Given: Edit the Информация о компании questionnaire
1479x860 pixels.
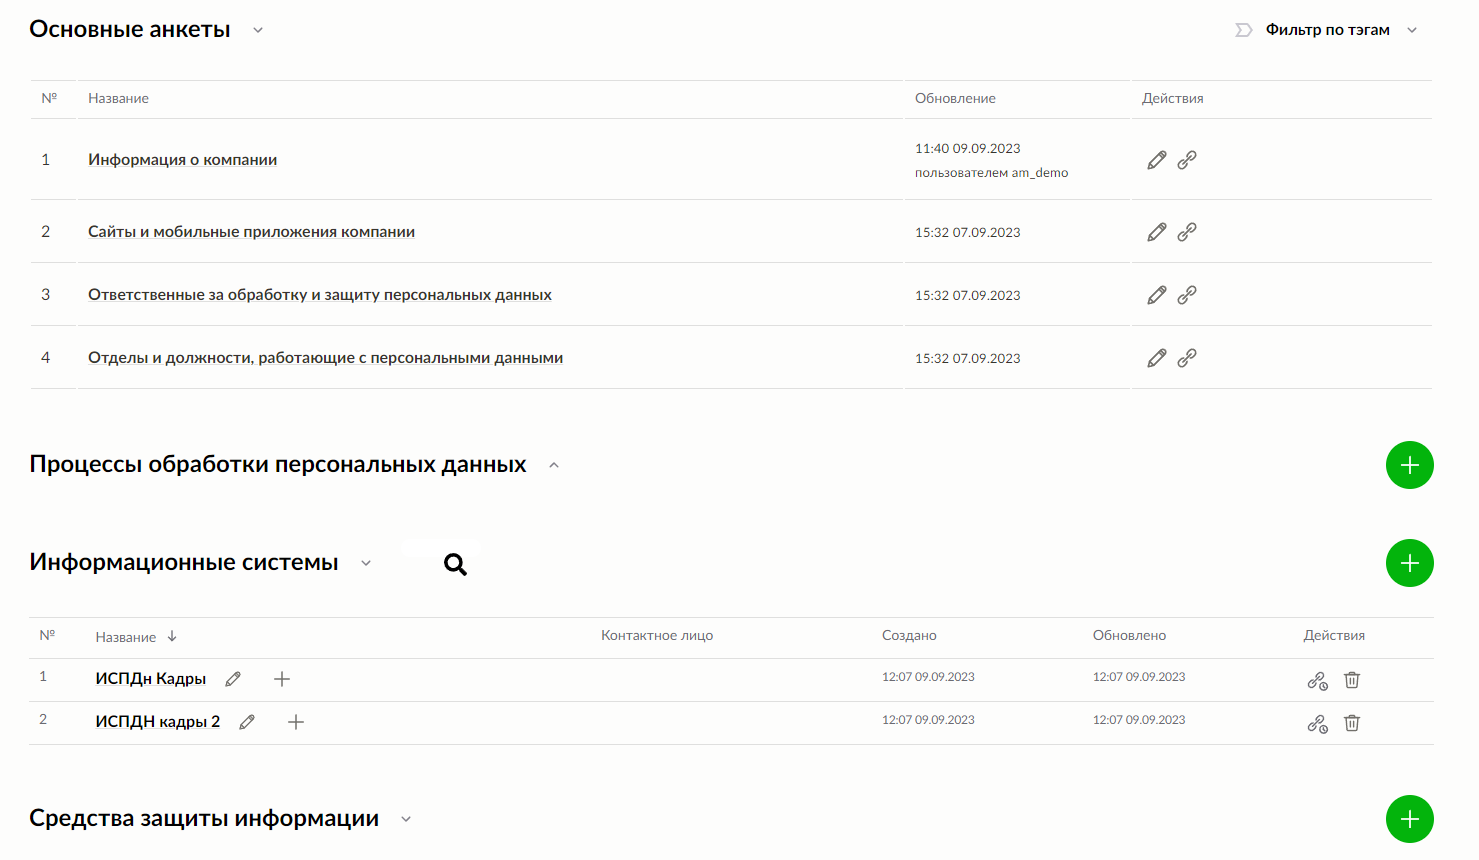Looking at the screenshot, I should [x=1157, y=160].
